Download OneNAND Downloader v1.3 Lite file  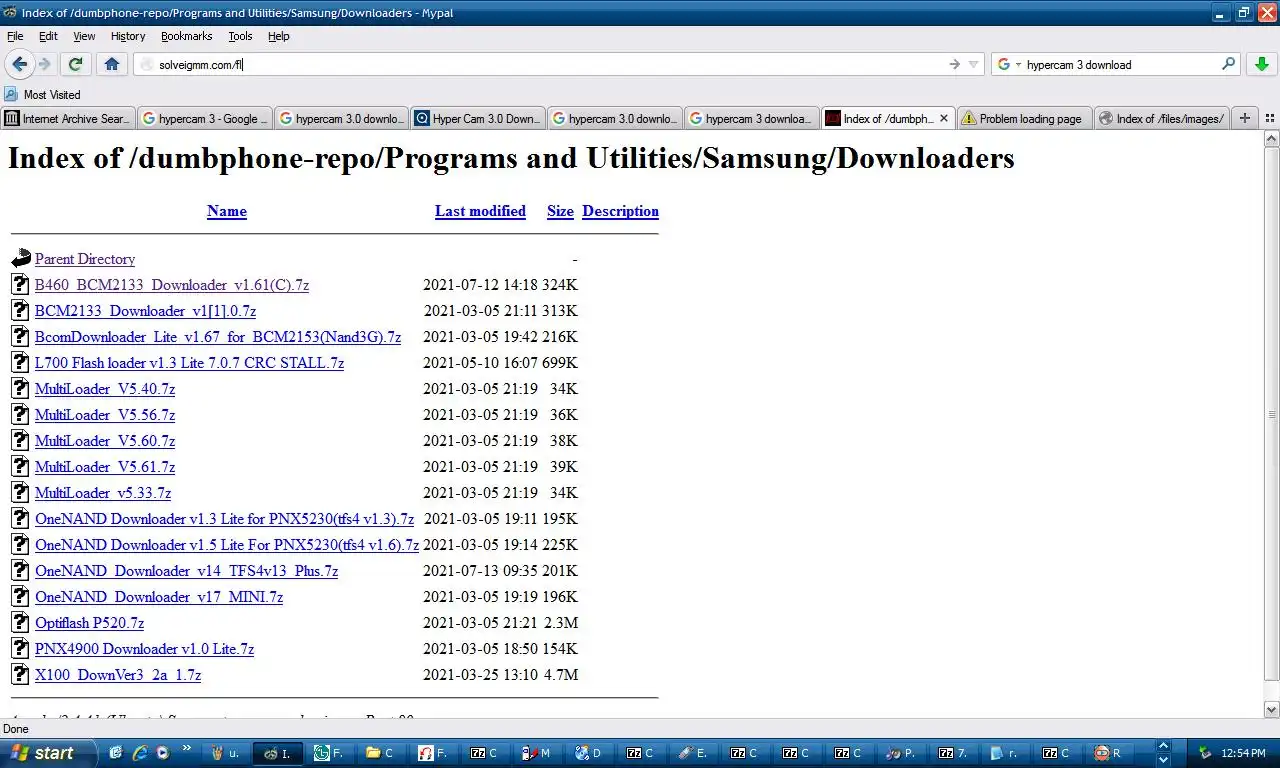pyautogui.click(x=224, y=519)
